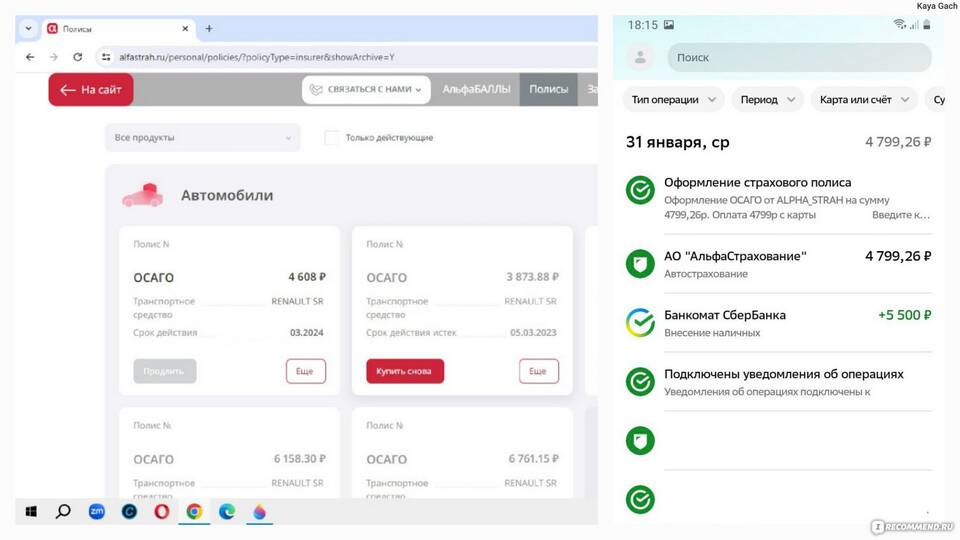Open the "Карта или счёт" filter
The height and width of the screenshot is (540, 960).
click(863, 100)
